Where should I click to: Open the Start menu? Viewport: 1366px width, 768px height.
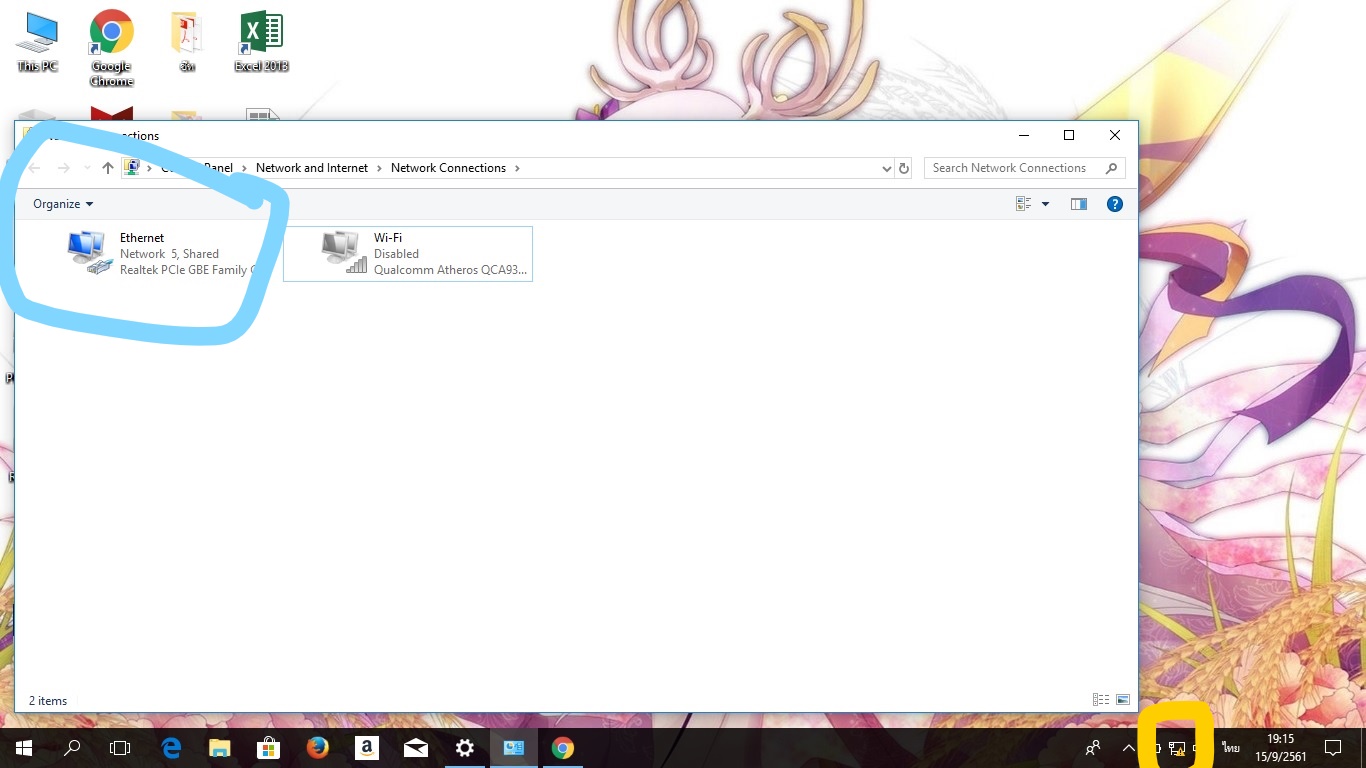[x=24, y=747]
